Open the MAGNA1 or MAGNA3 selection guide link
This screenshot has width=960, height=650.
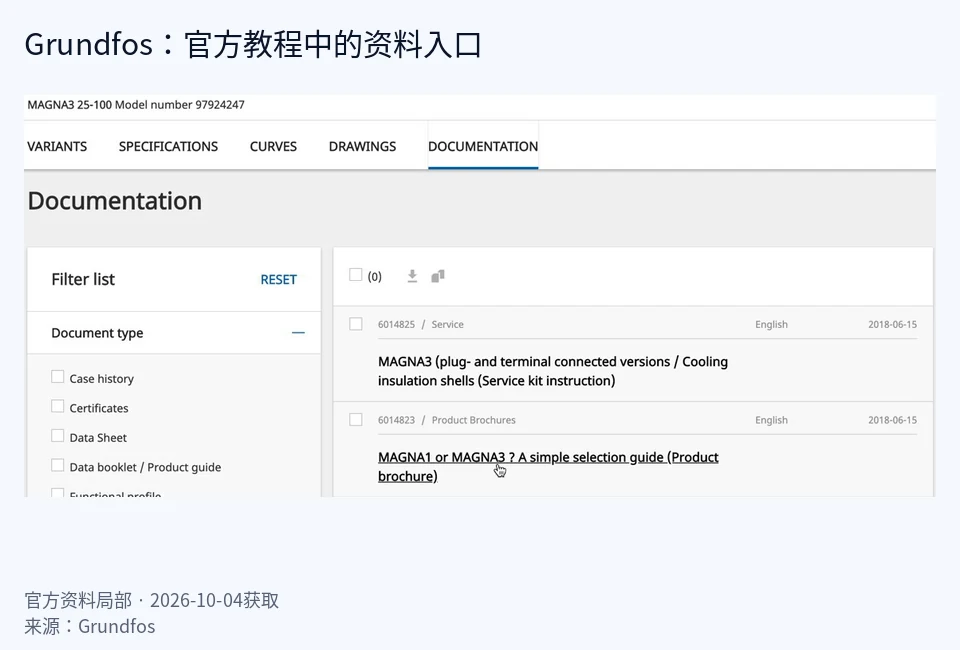click(548, 466)
